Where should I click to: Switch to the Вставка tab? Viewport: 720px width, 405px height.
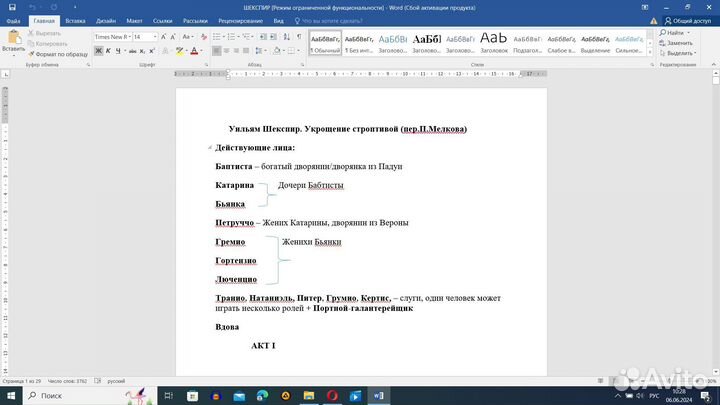[x=75, y=21]
